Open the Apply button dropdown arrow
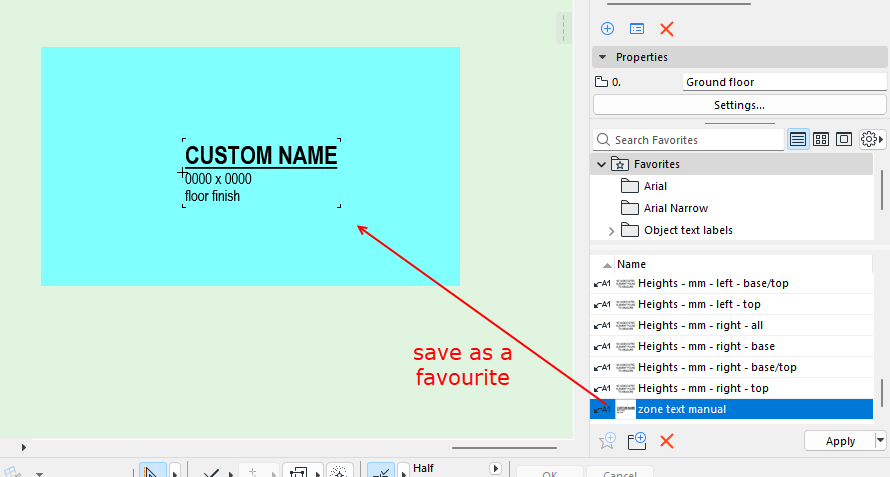 (880, 440)
